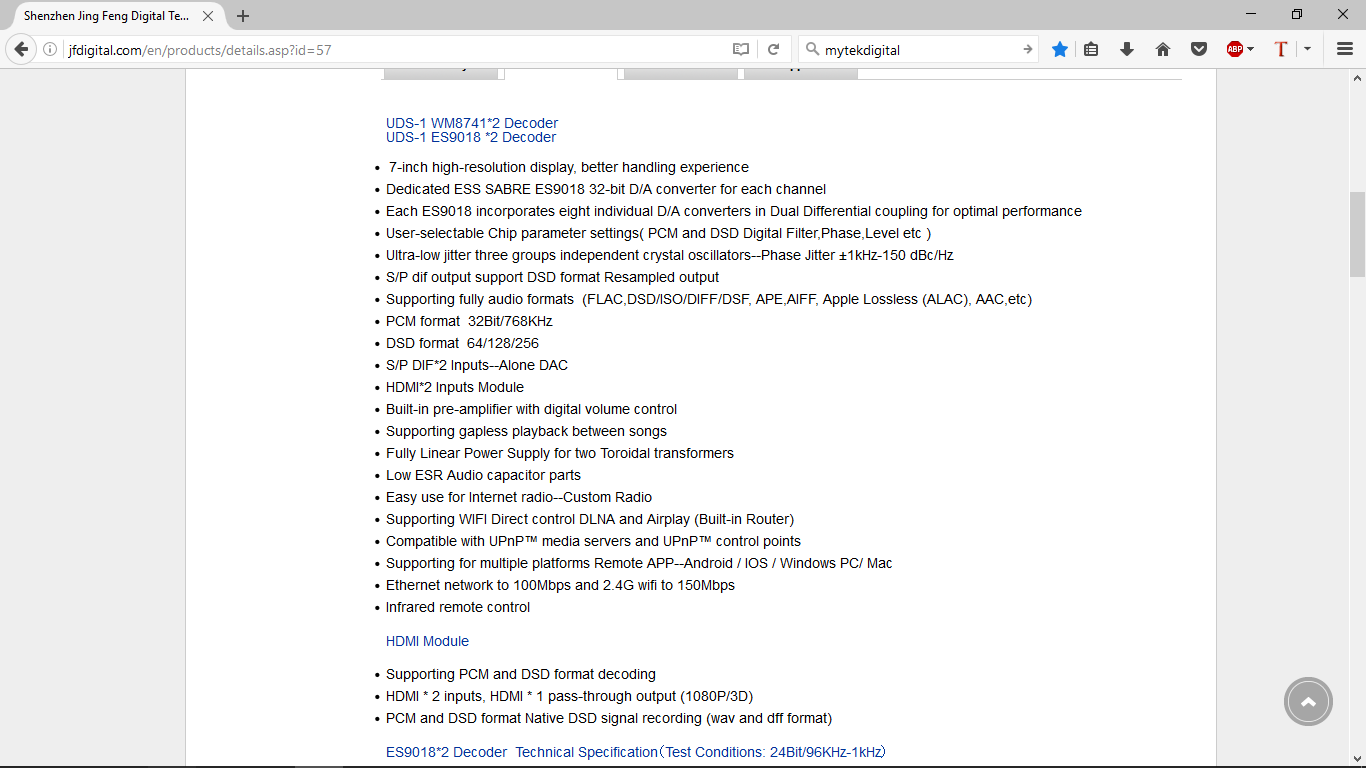The width and height of the screenshot is (1366, 768).
Task: Expand the Adblock Plus dropdown arrow
Action: pos(1251,49)
